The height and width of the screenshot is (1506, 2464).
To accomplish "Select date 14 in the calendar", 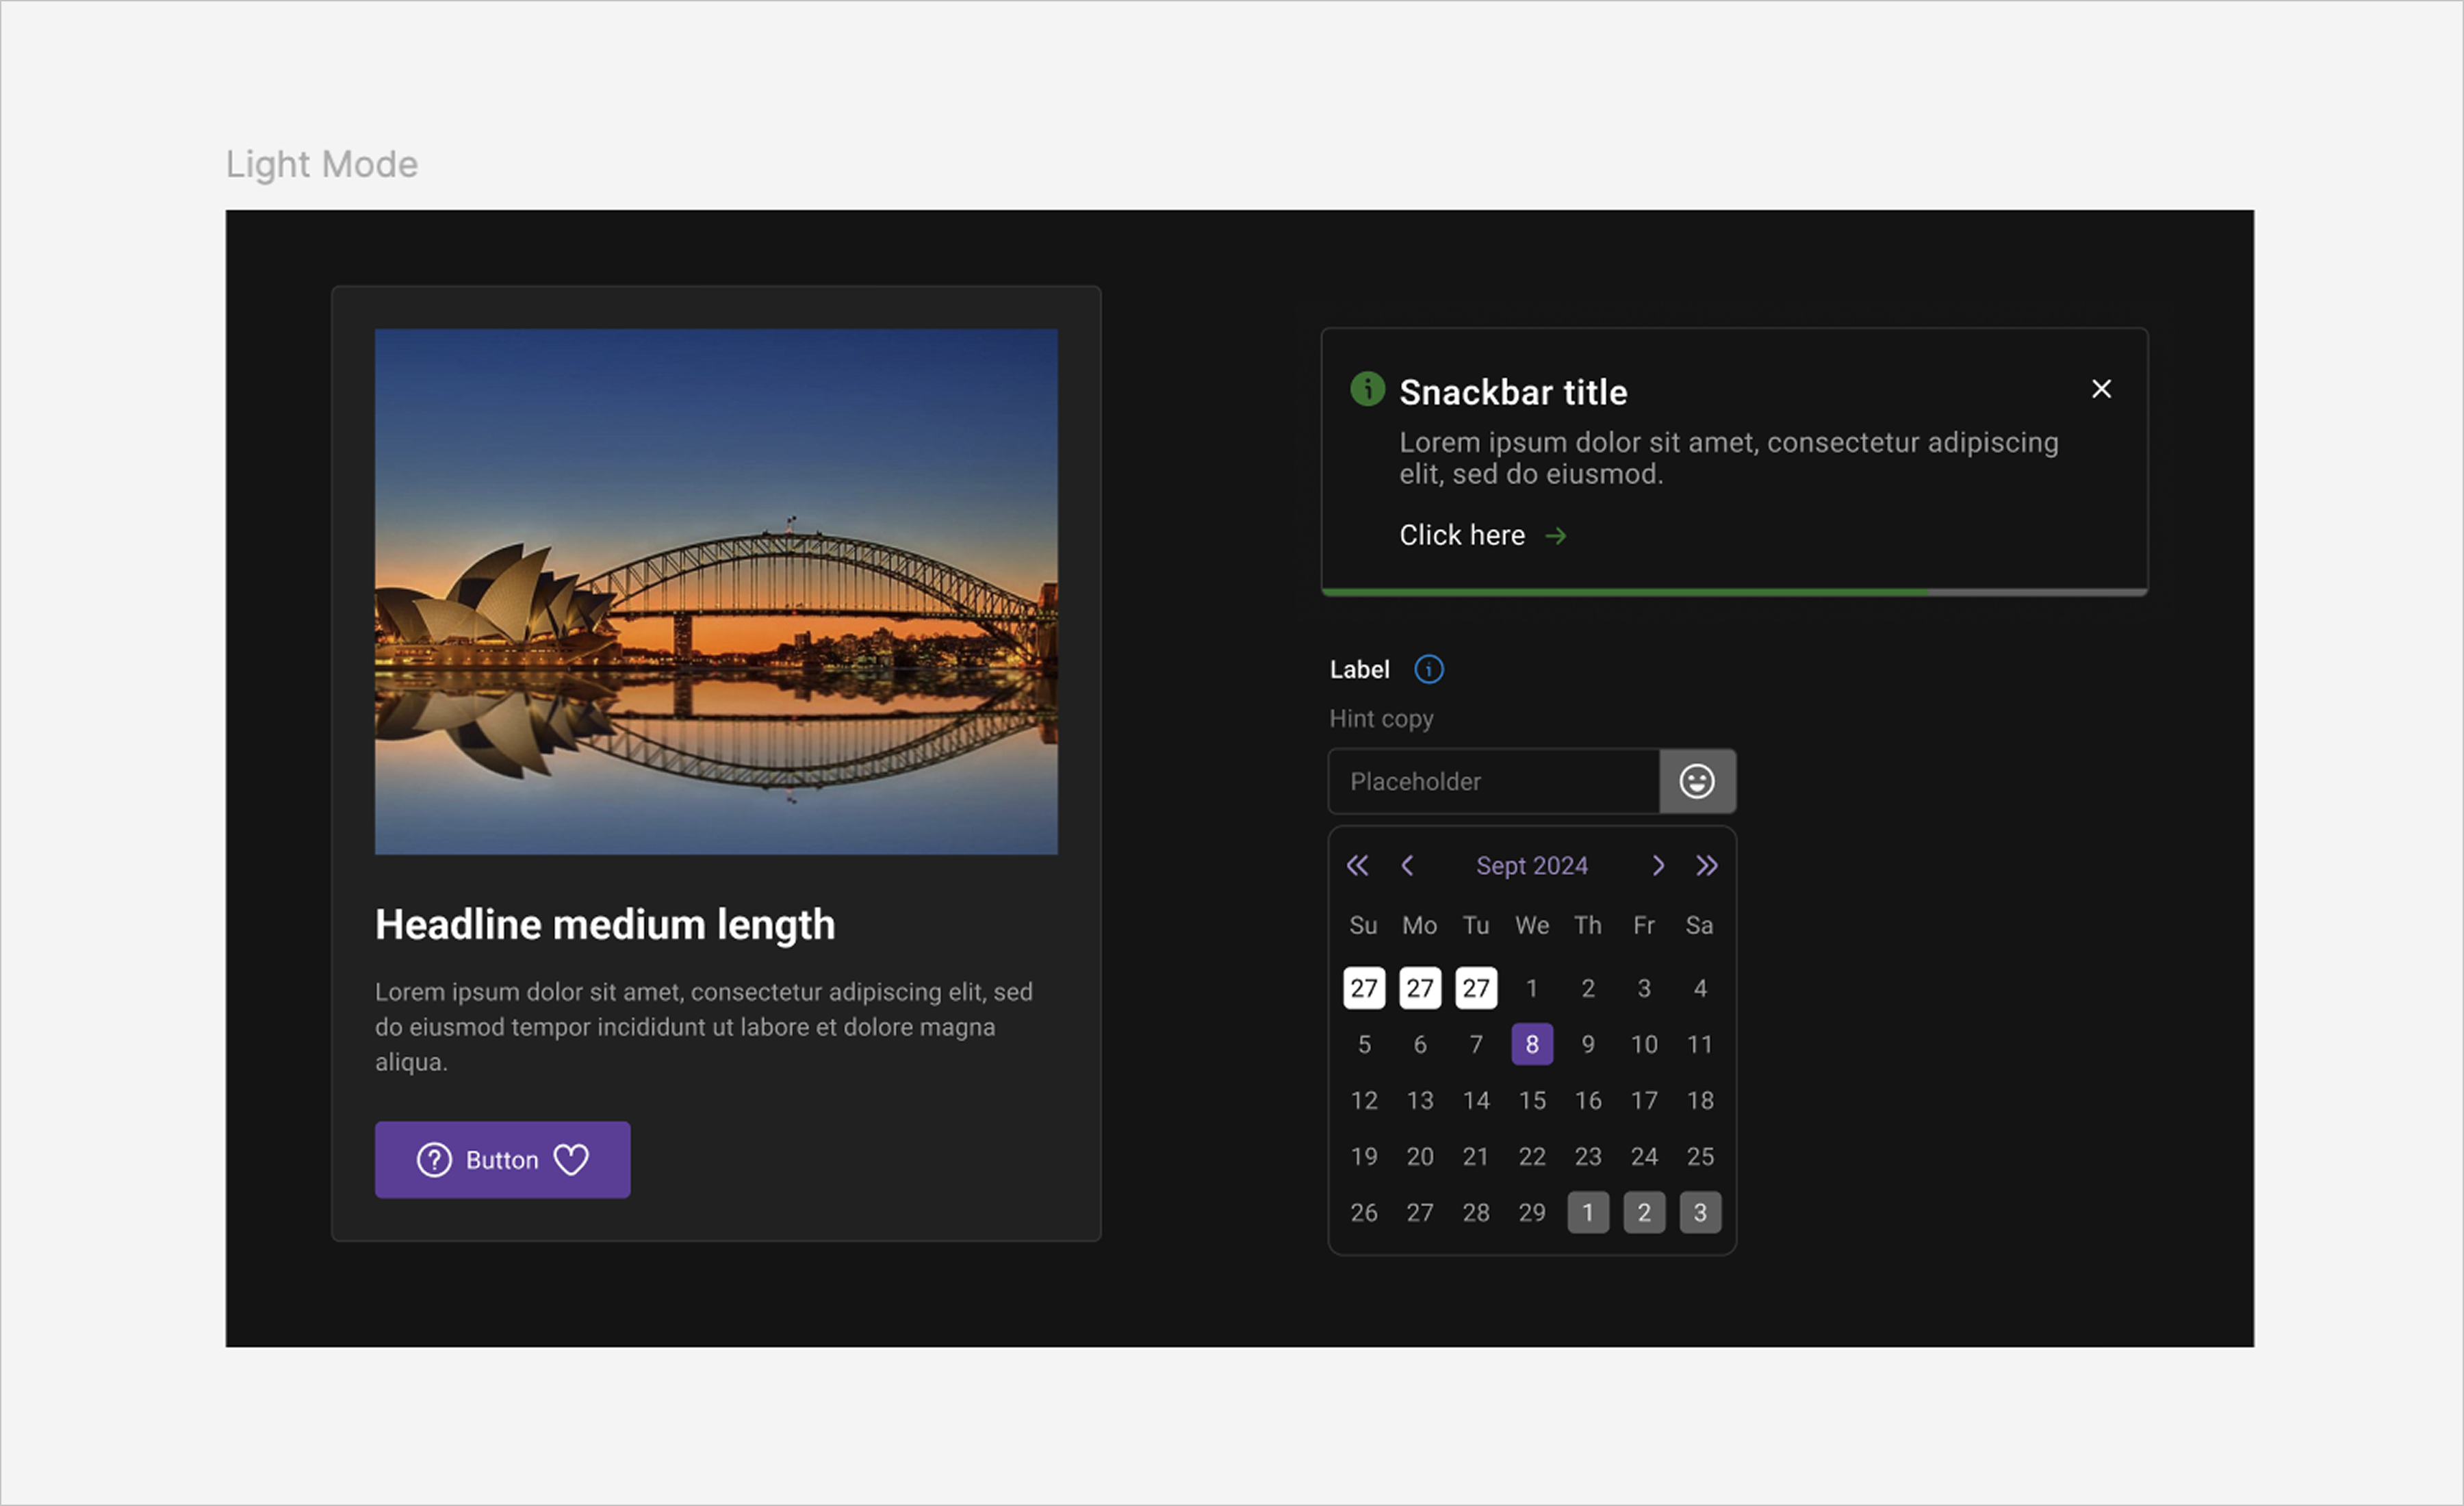I will 1476,1100.
